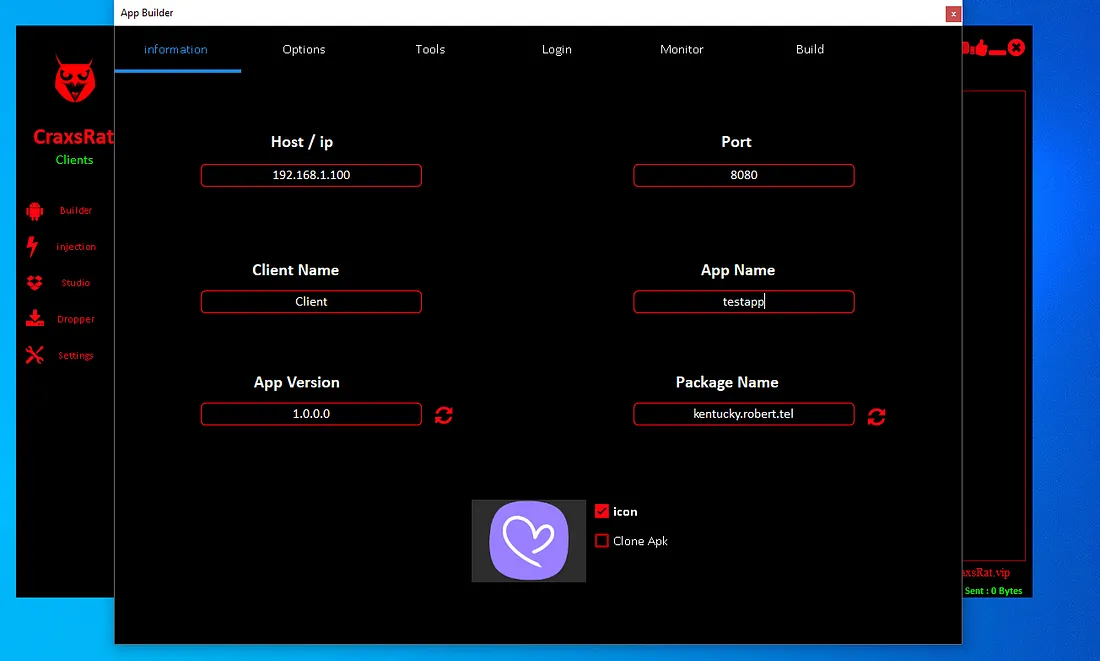Click the Dropper download icon
This screenshot has height=661, width=1100.
35,319
